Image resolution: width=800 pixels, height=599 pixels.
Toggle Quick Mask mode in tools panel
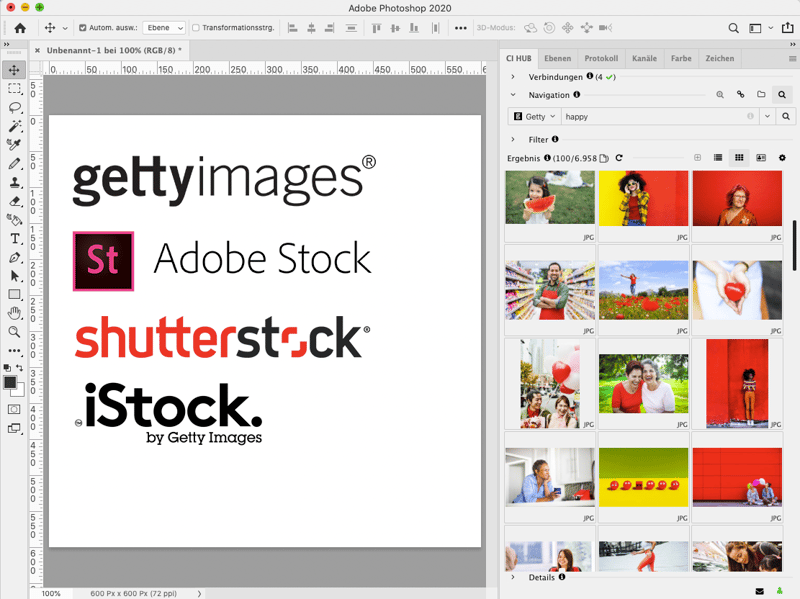click(14, 409)
